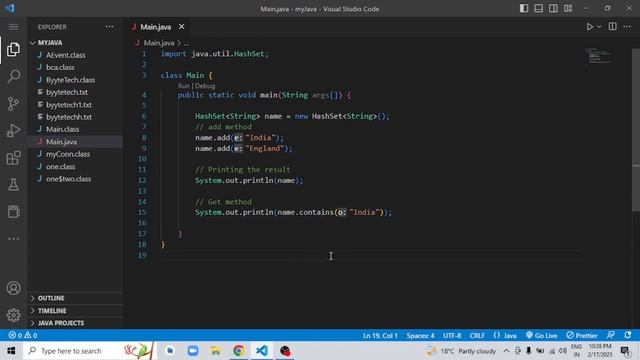Click the breadcrumb ellipsis symbol item
This screenshot has width=640, height=360.
tap(186, 43)
